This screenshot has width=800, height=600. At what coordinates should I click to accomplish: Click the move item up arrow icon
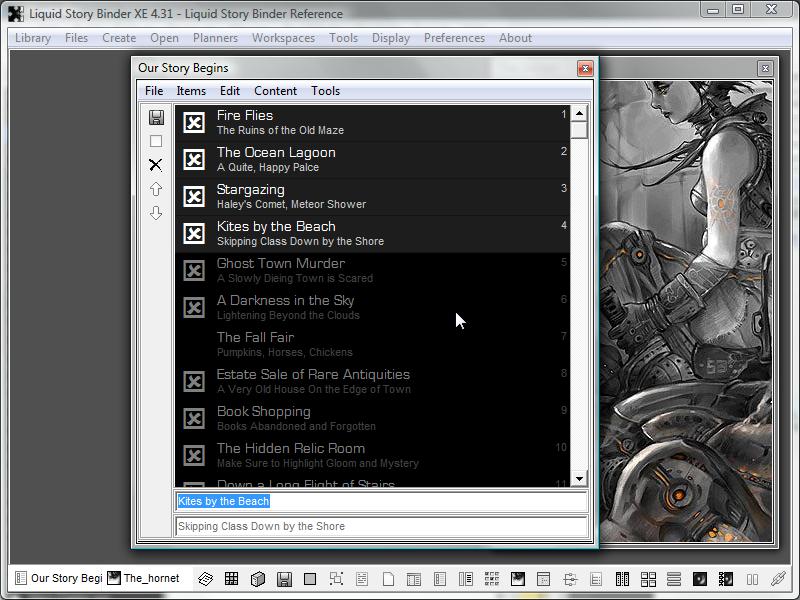[x=156, y=189]
